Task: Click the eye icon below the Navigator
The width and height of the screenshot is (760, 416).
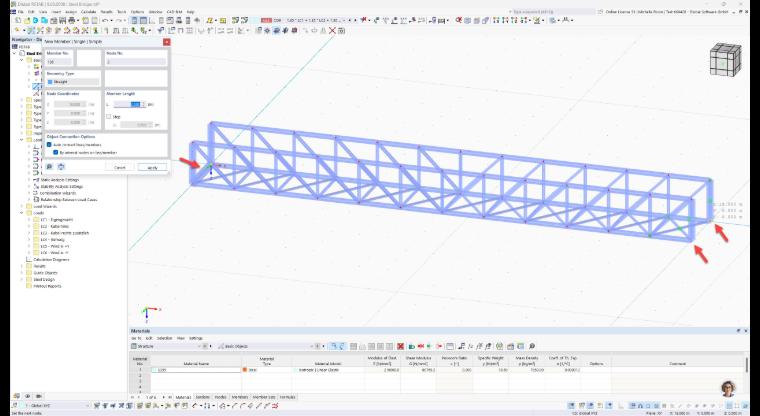Action: 28,396
